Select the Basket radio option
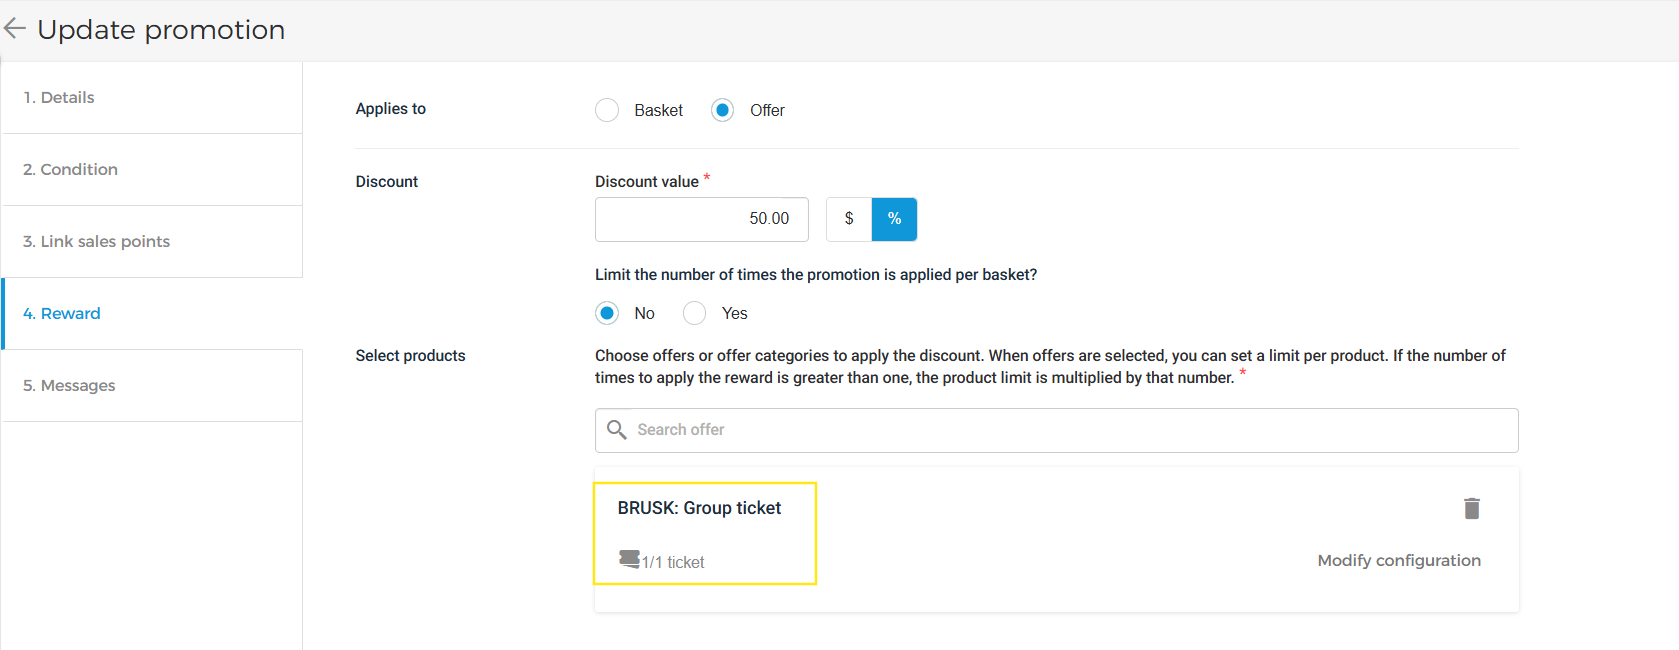Screen dimensions: 1679x650 click(x=607, y=110)
